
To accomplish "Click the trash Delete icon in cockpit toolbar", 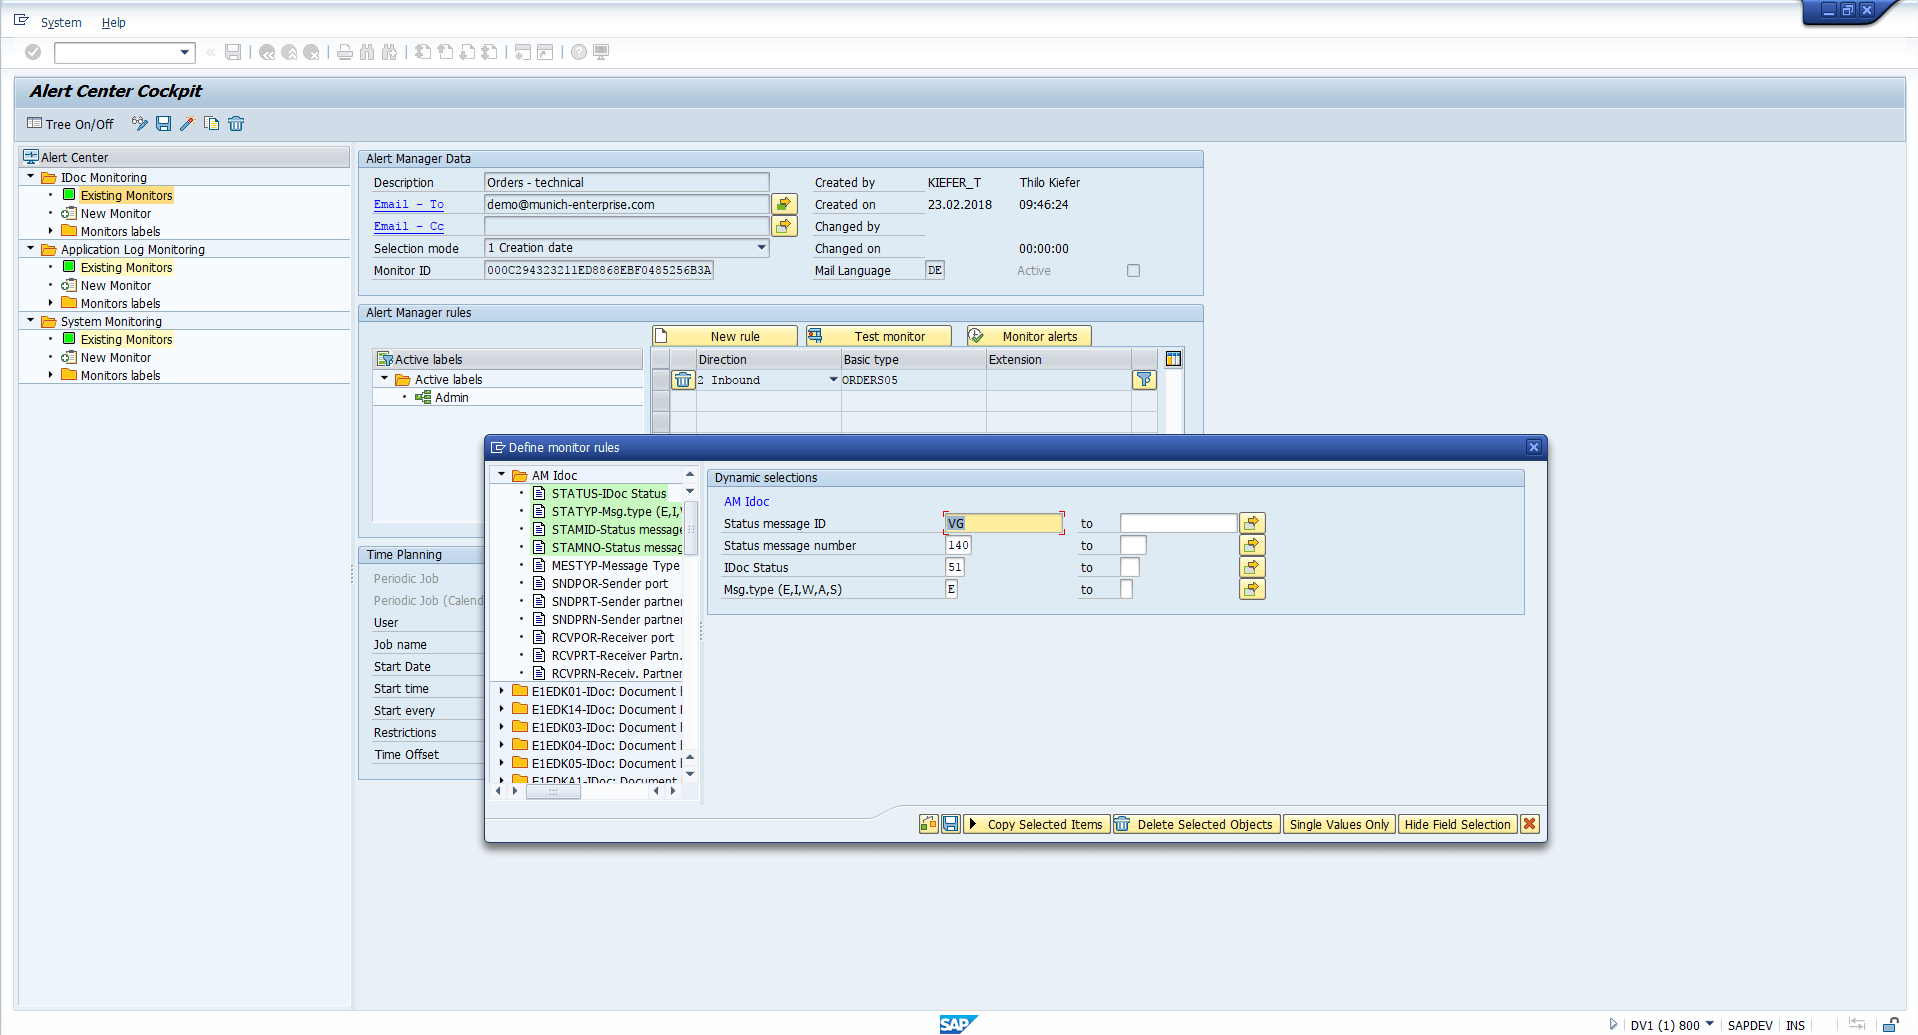I will tap(236, 124).
